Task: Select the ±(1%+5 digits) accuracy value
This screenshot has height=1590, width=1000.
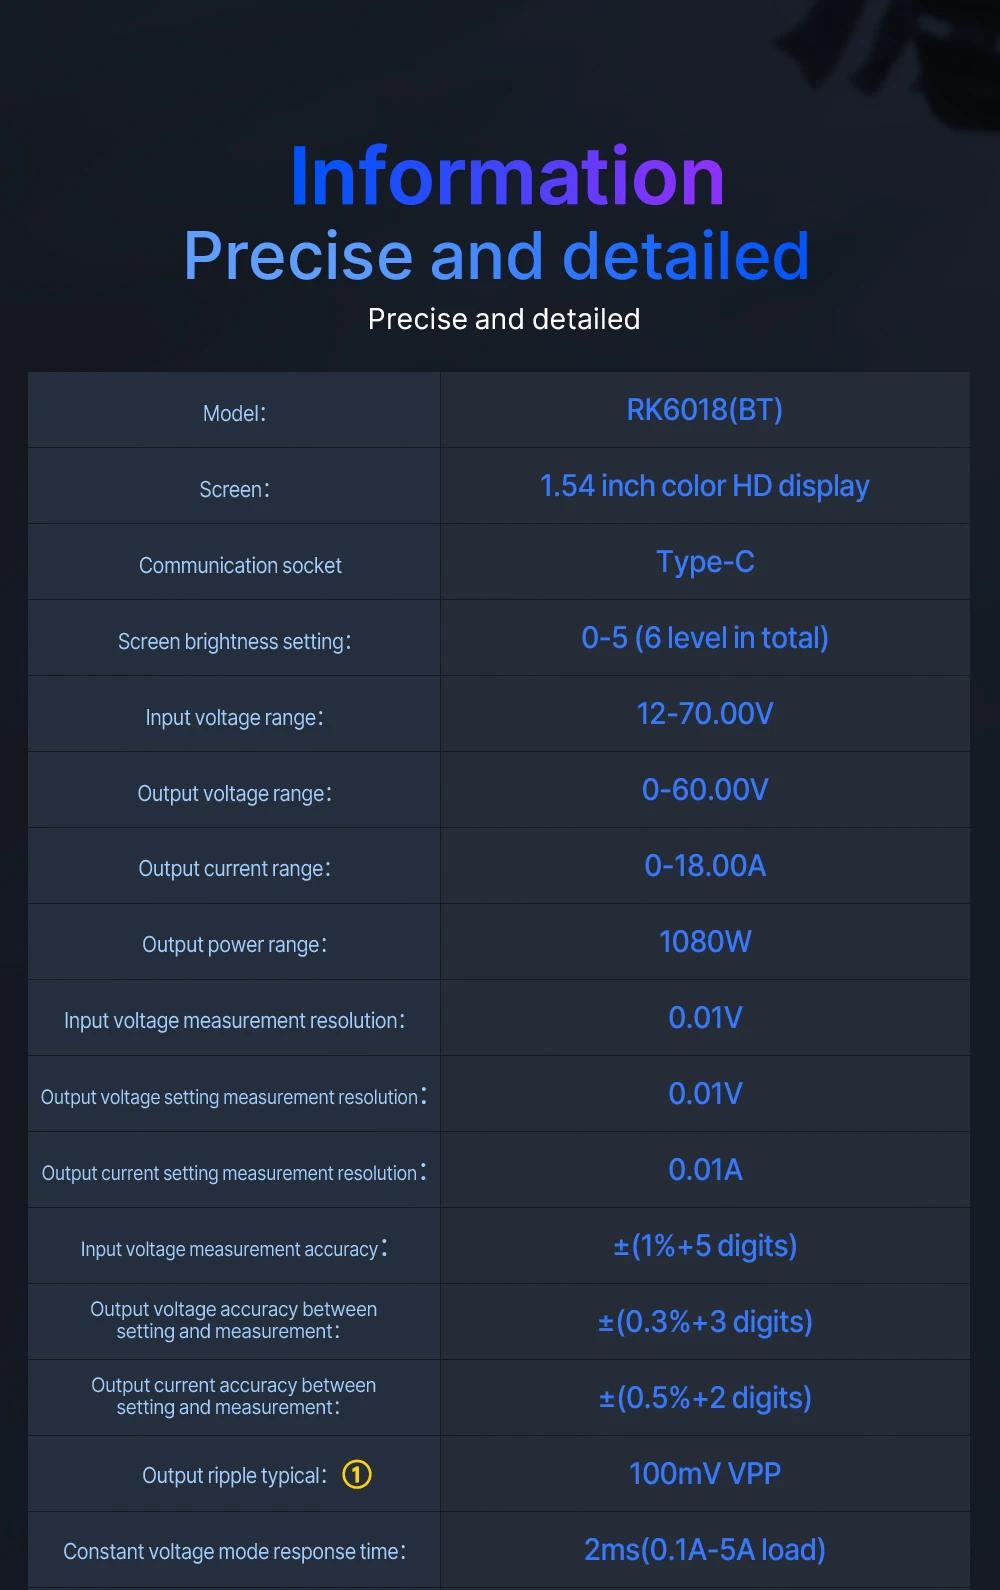Action: coord(705,1246)
